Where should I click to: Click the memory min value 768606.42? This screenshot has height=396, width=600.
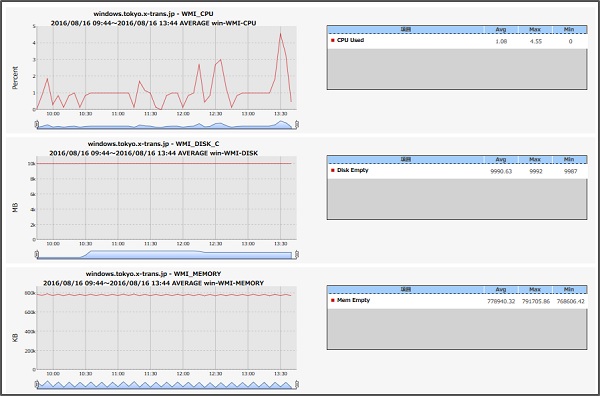point(570,302)
